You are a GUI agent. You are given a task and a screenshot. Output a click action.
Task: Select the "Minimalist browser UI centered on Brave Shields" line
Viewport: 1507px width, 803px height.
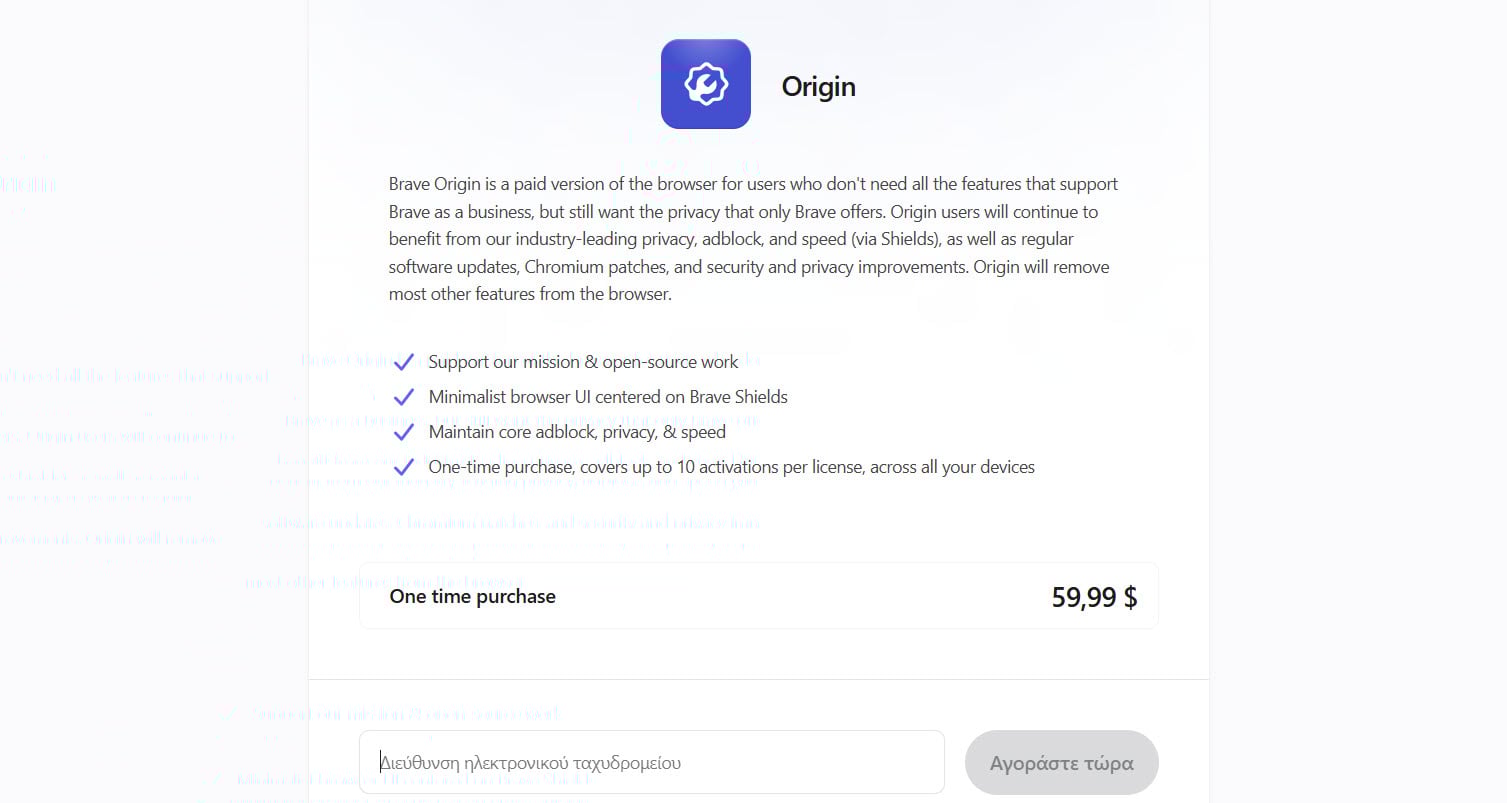click(x=608, y=397)
